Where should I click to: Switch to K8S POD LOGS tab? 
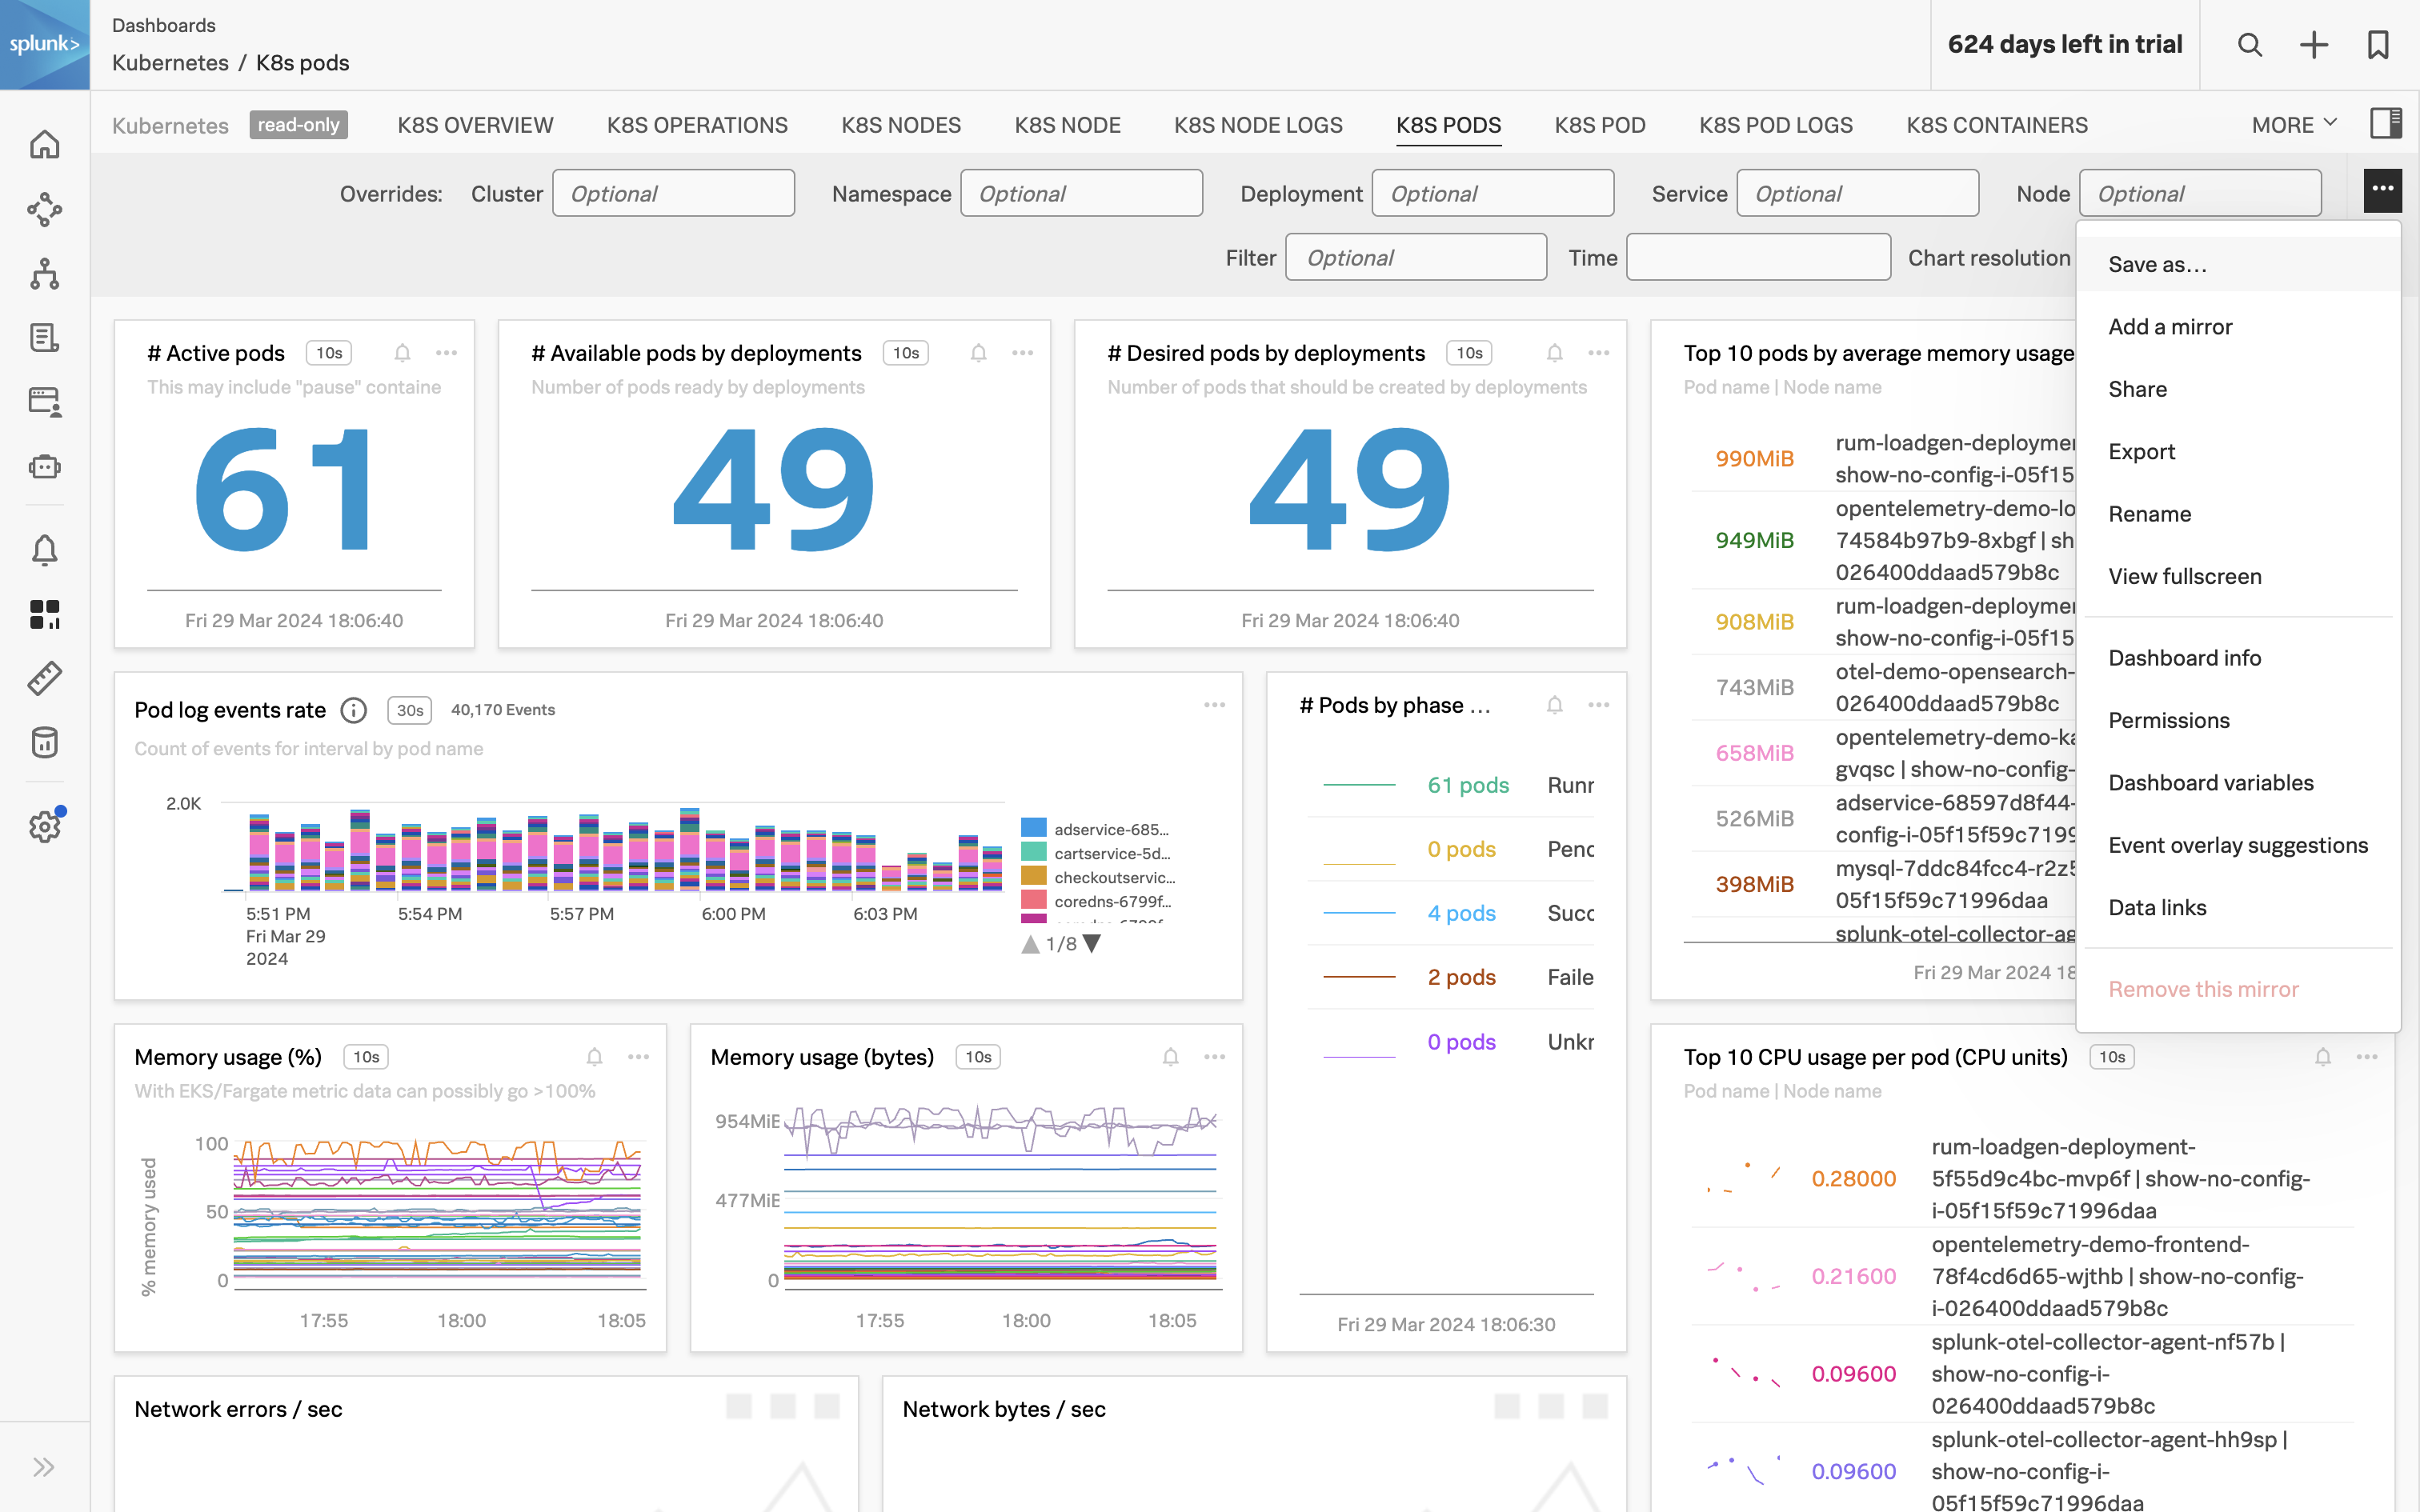1775,125
